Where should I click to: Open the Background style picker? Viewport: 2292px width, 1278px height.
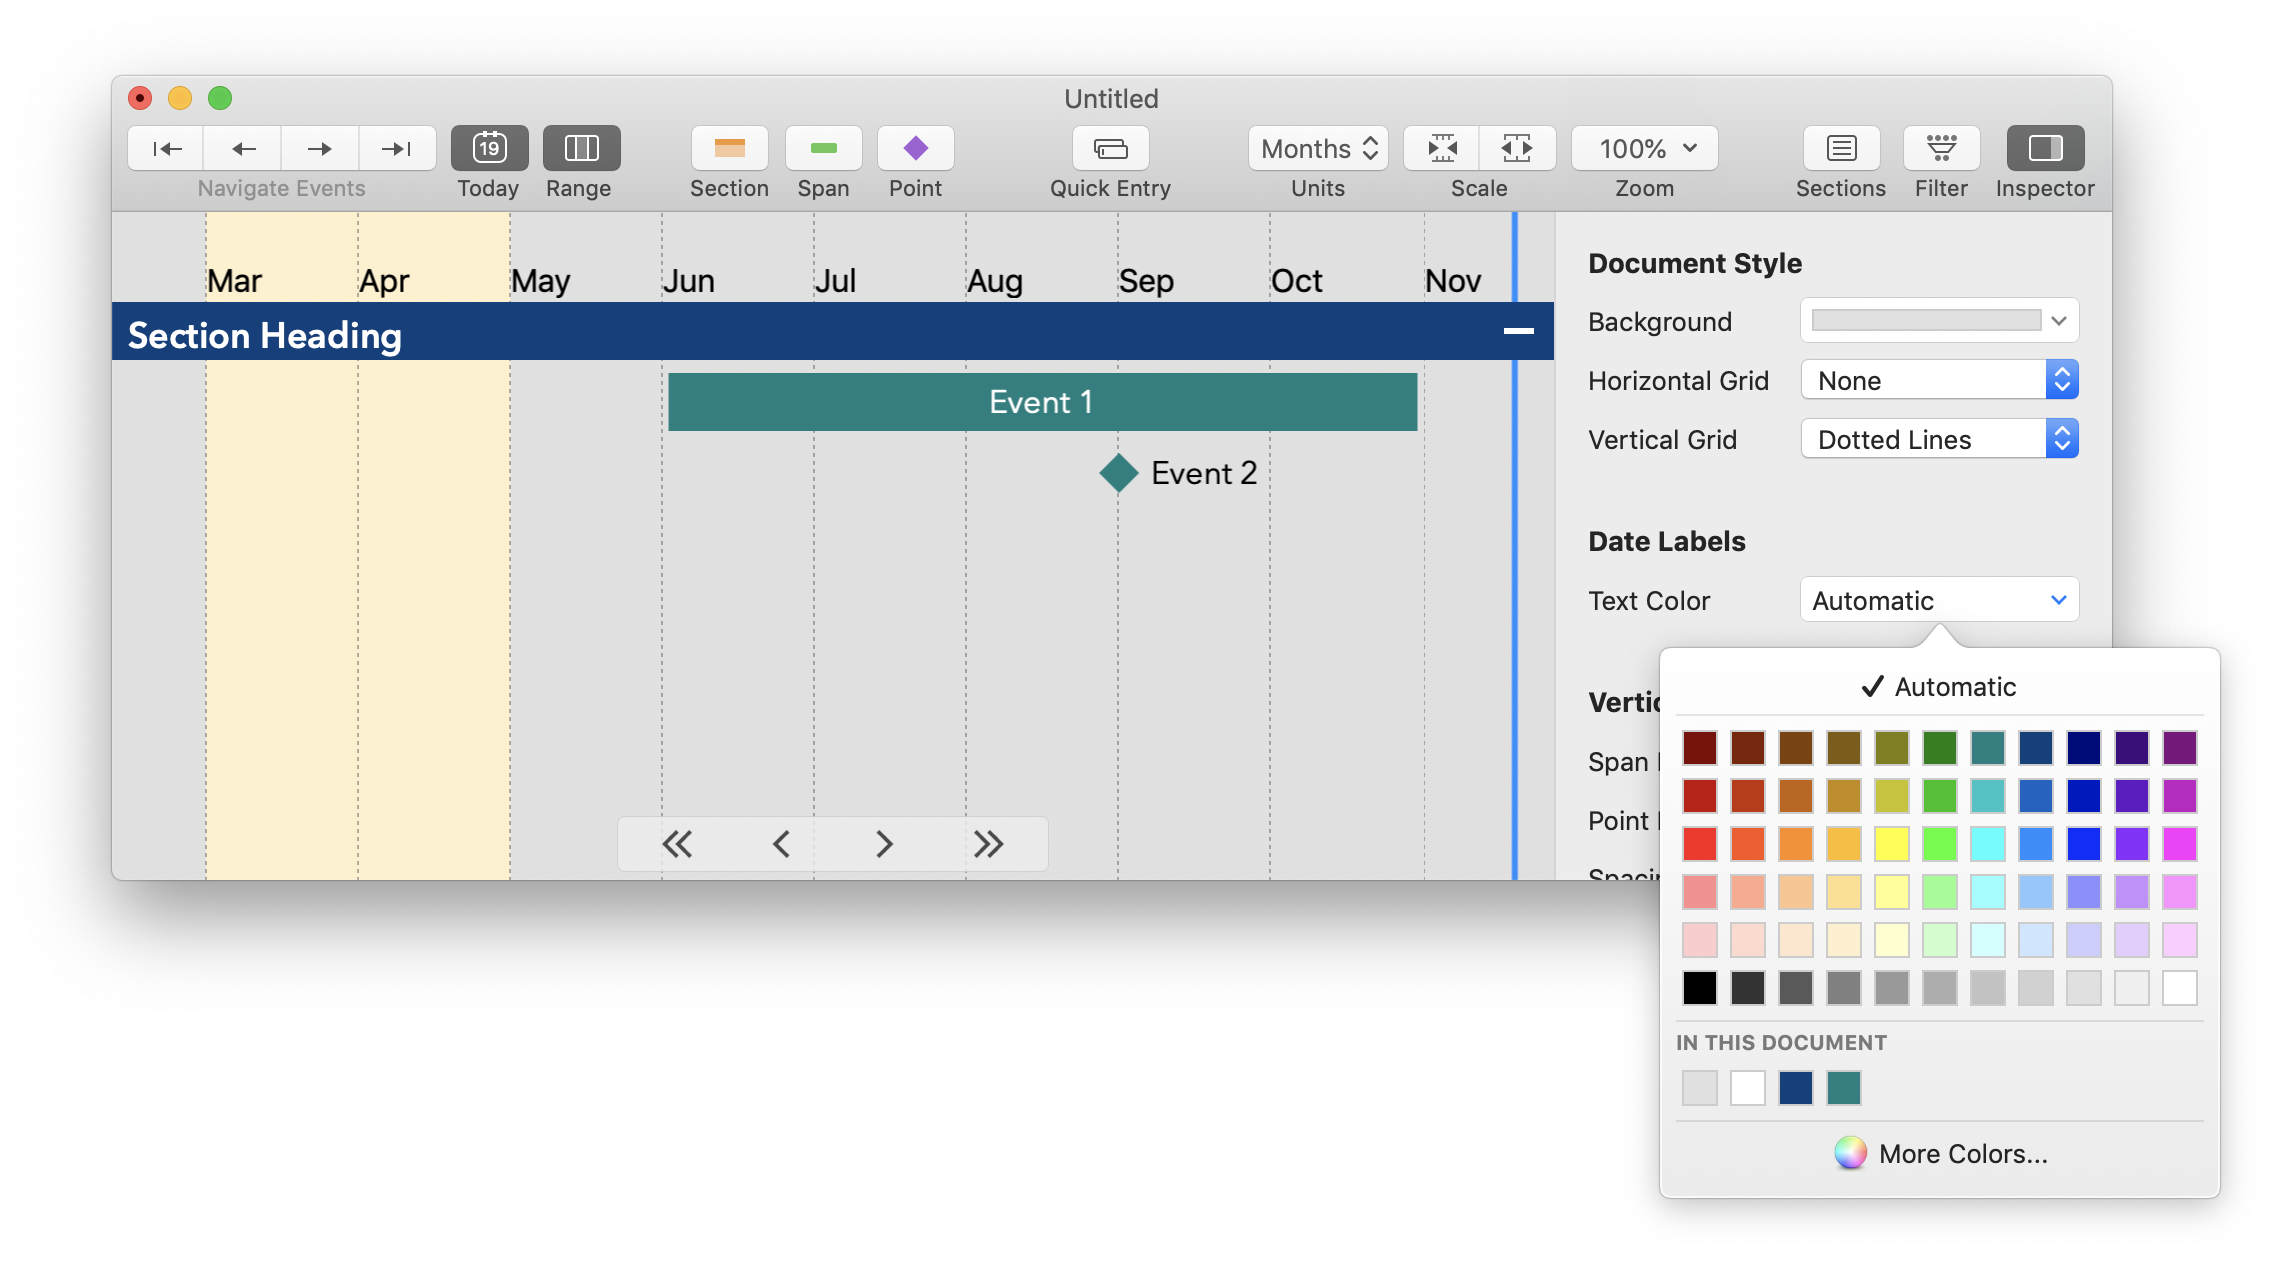1937,320
